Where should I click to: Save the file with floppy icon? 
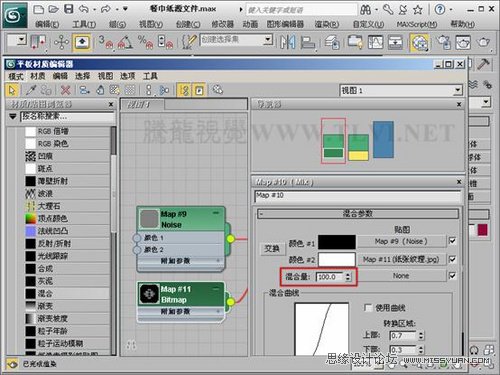coord(68,9)
